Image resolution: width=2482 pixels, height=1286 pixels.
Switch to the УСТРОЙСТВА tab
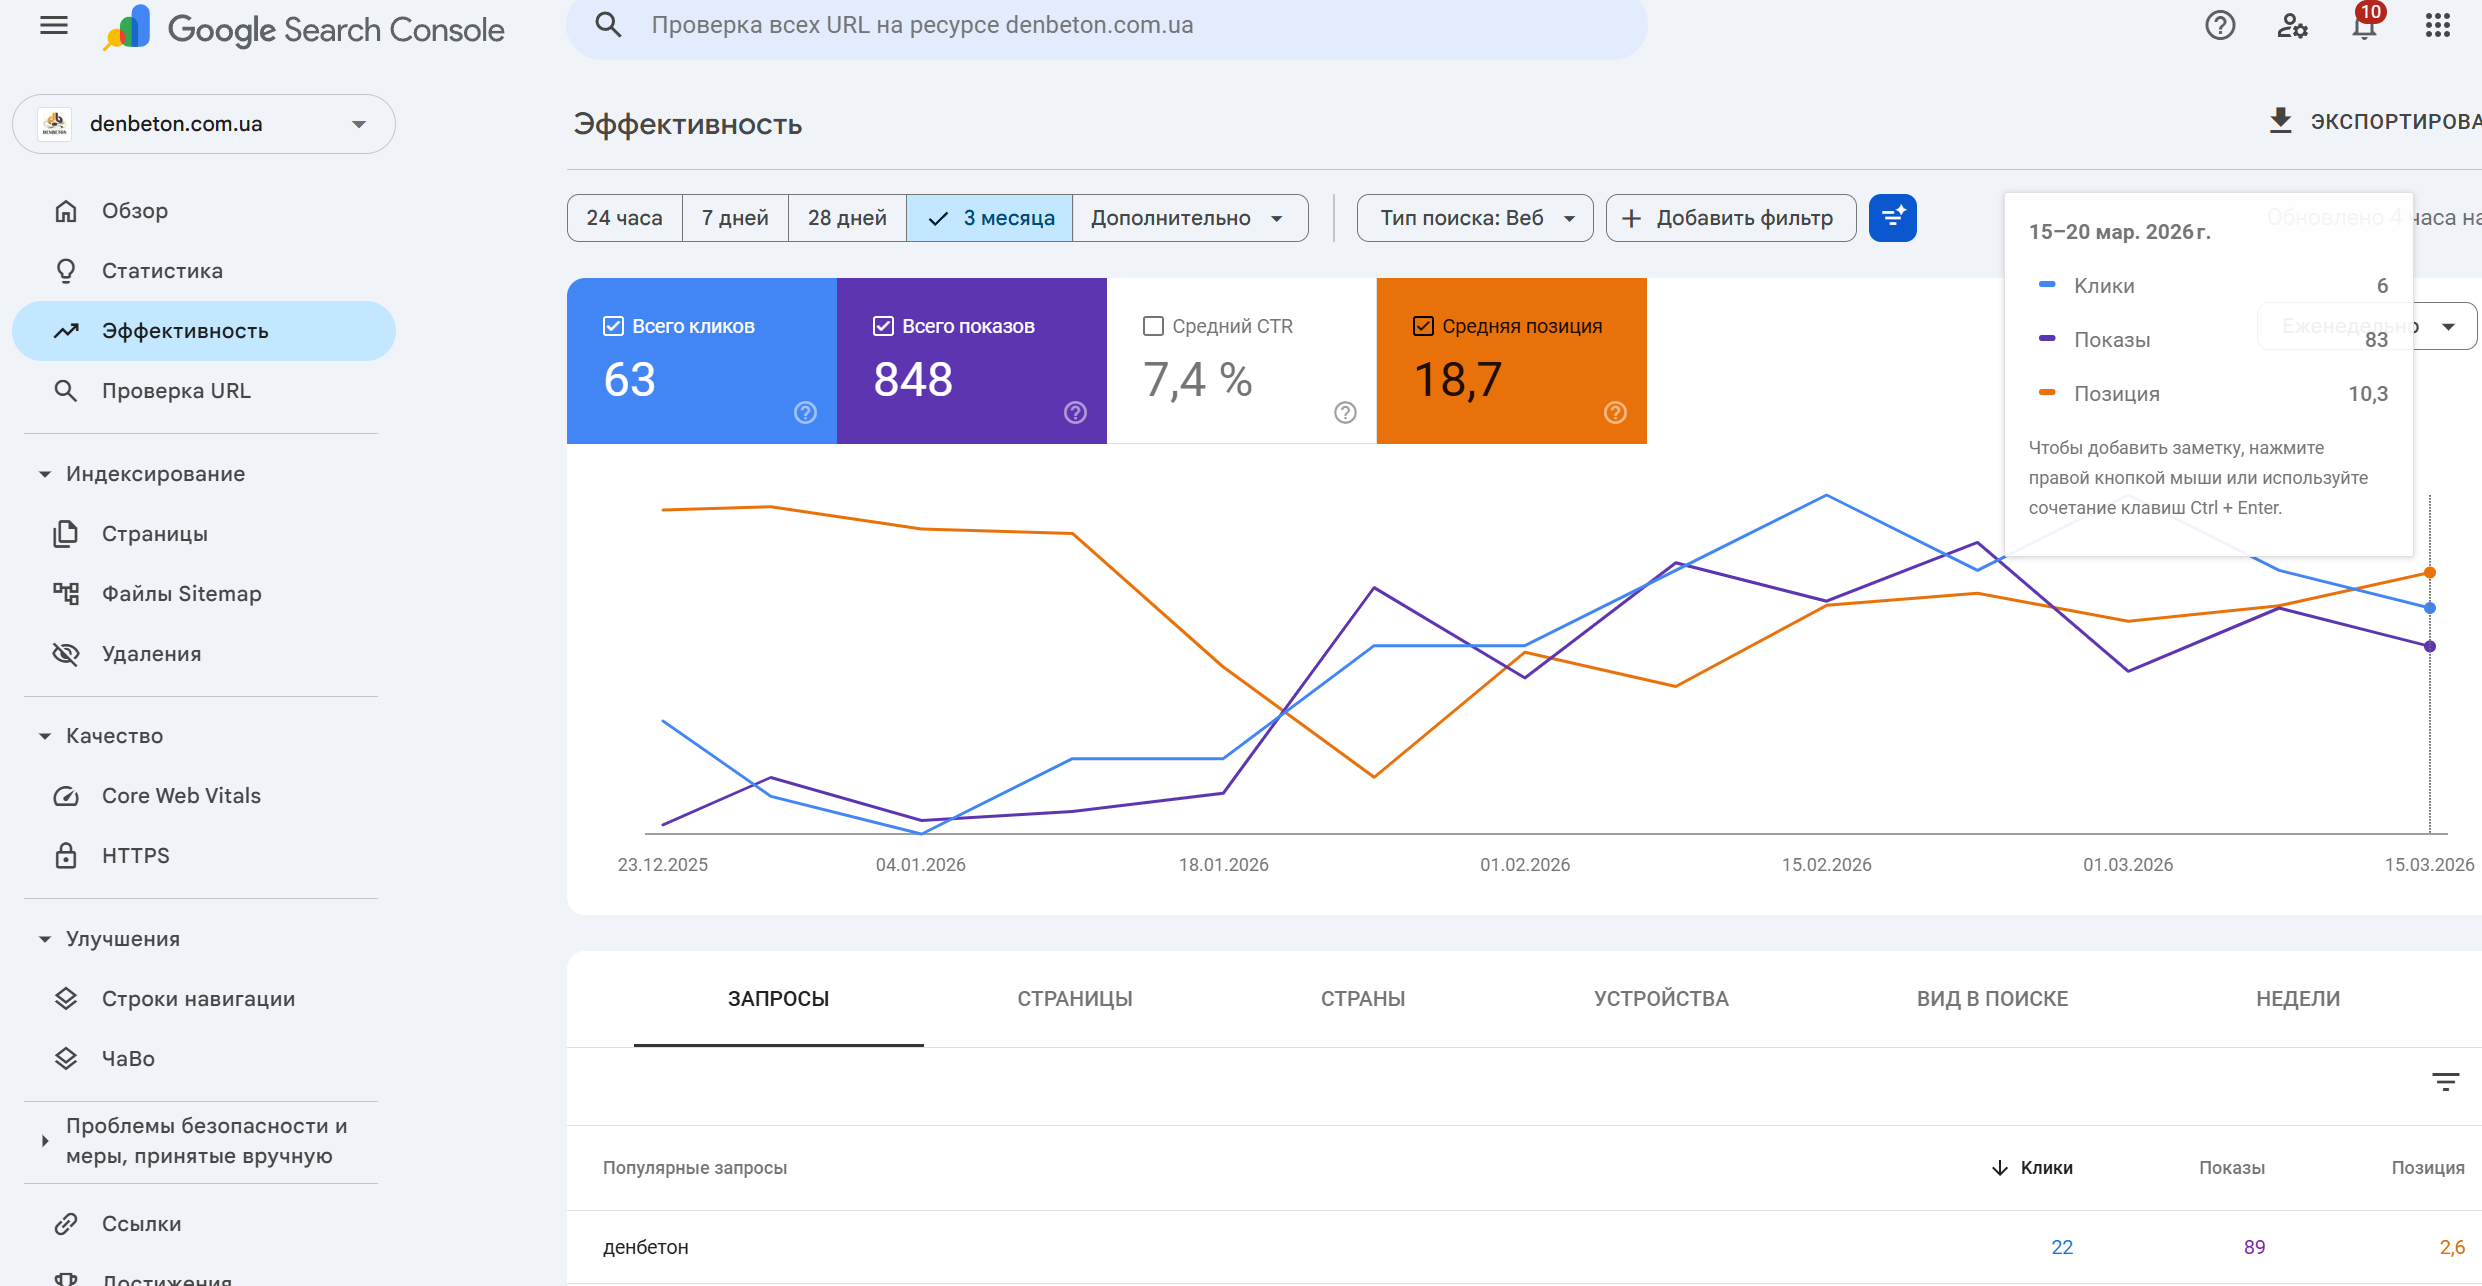click(1661, 999)
